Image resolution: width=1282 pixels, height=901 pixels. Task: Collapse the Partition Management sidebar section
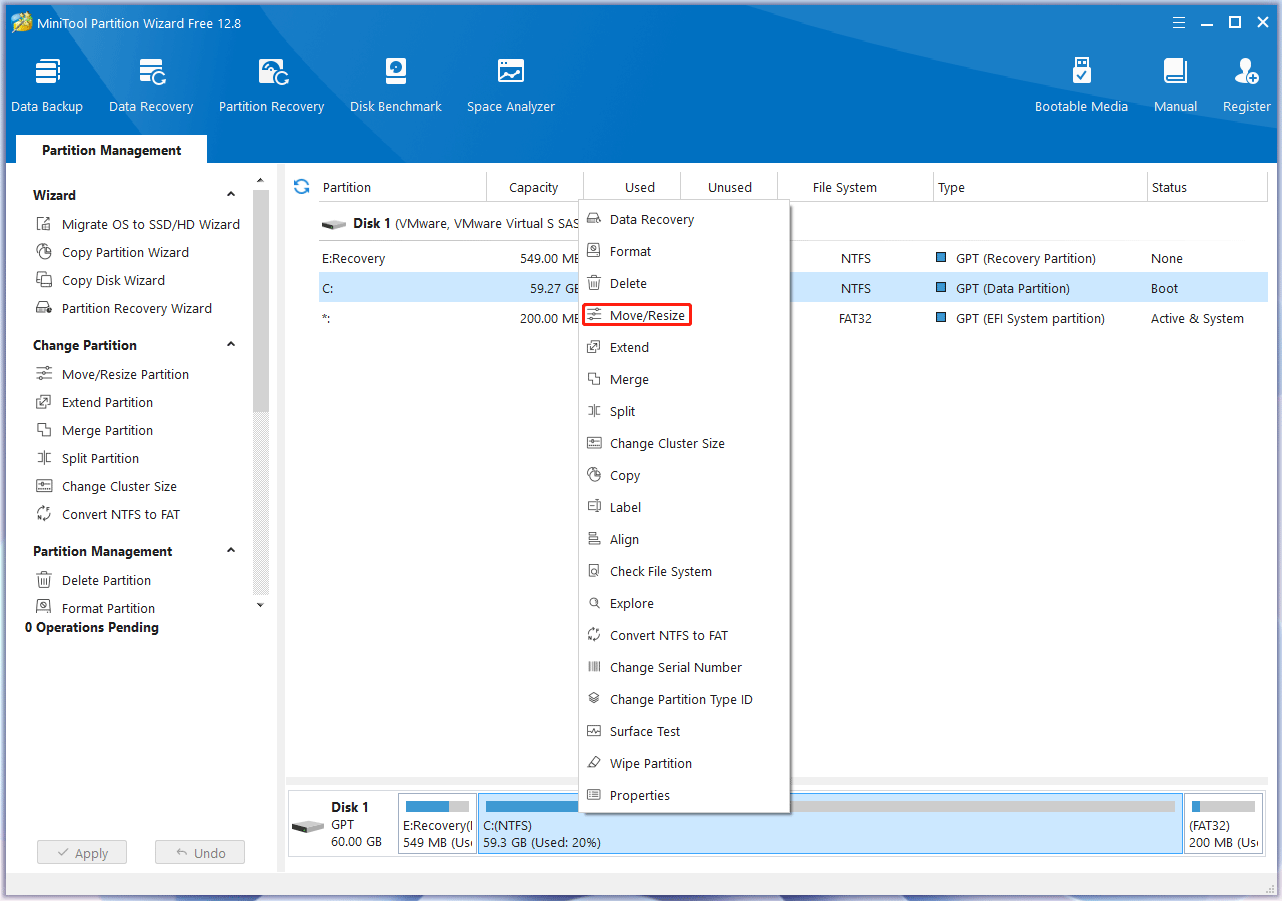coord(231,551)
